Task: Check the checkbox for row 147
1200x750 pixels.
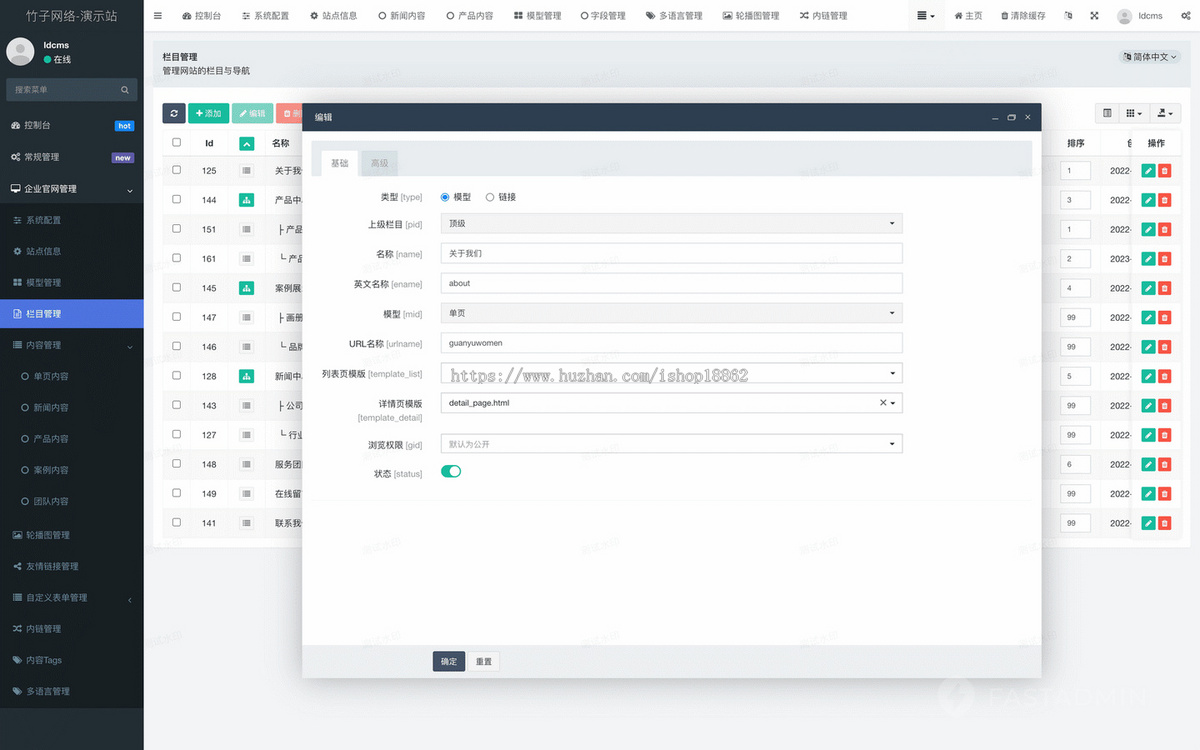Action: (x=177, y=317)
